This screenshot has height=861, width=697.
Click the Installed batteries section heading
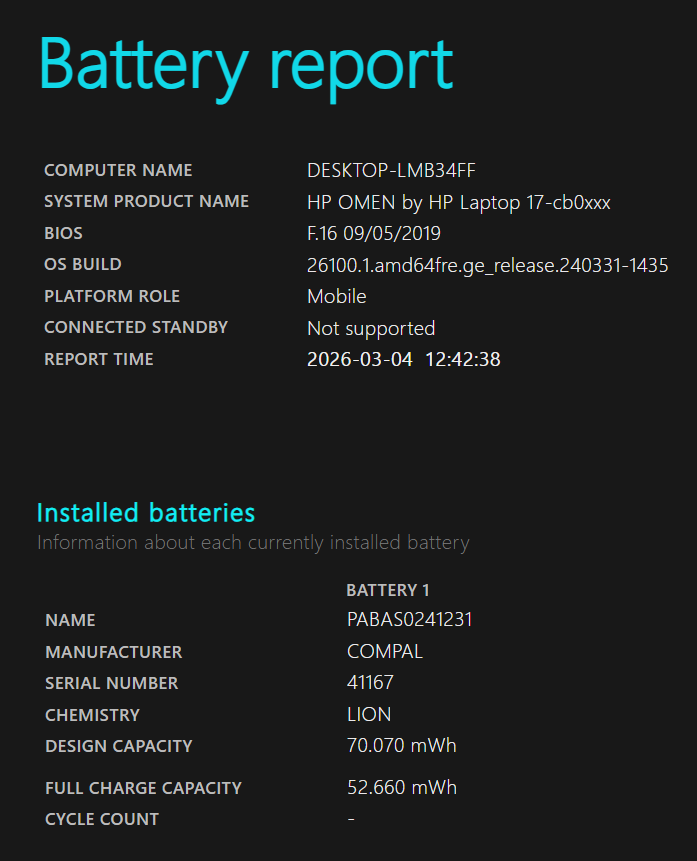(146, 513)
